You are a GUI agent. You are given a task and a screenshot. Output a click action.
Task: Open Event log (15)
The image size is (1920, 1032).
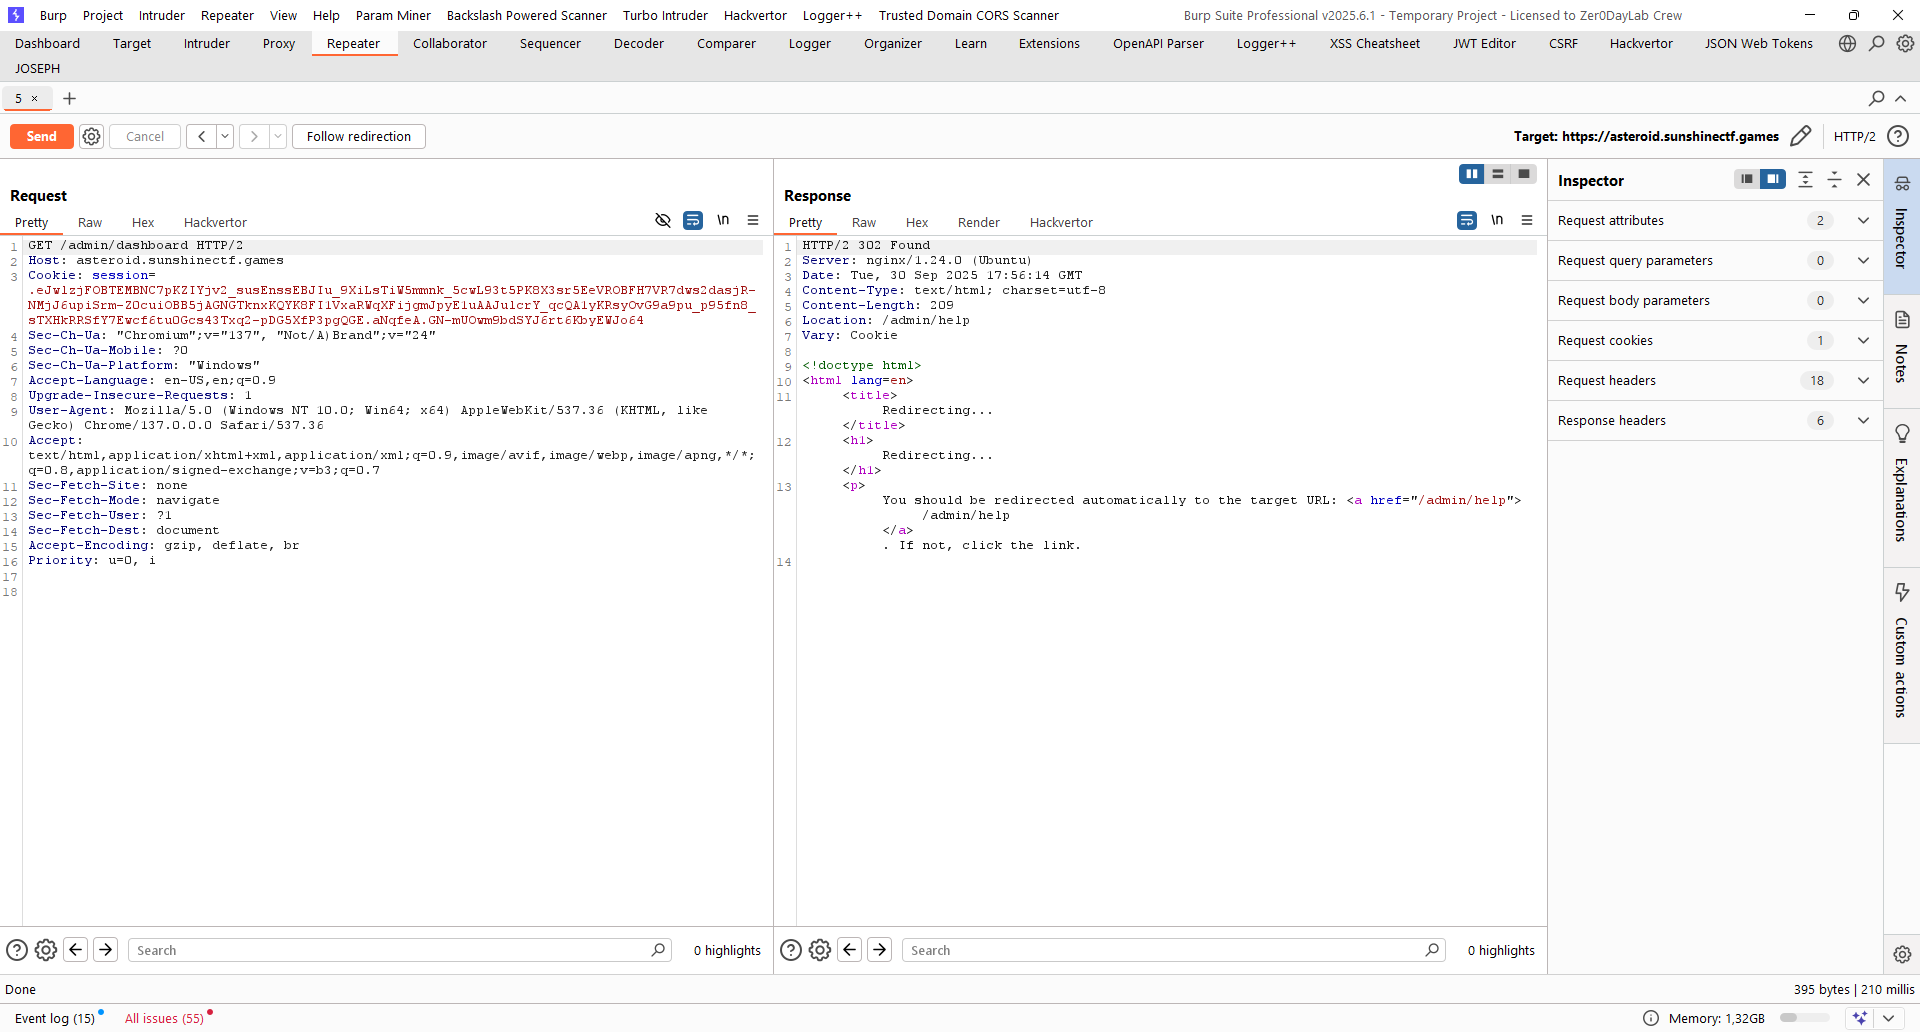[x=55, y=1018]
